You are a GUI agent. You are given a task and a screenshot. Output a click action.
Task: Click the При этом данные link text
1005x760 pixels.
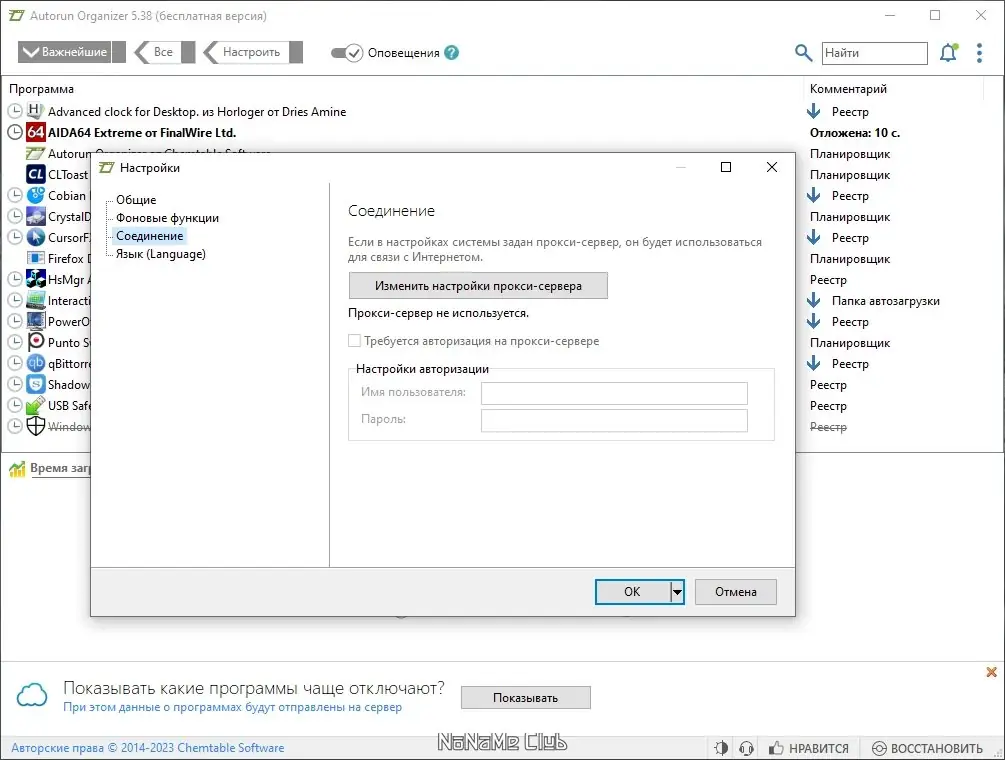click(x=233, y=707)
